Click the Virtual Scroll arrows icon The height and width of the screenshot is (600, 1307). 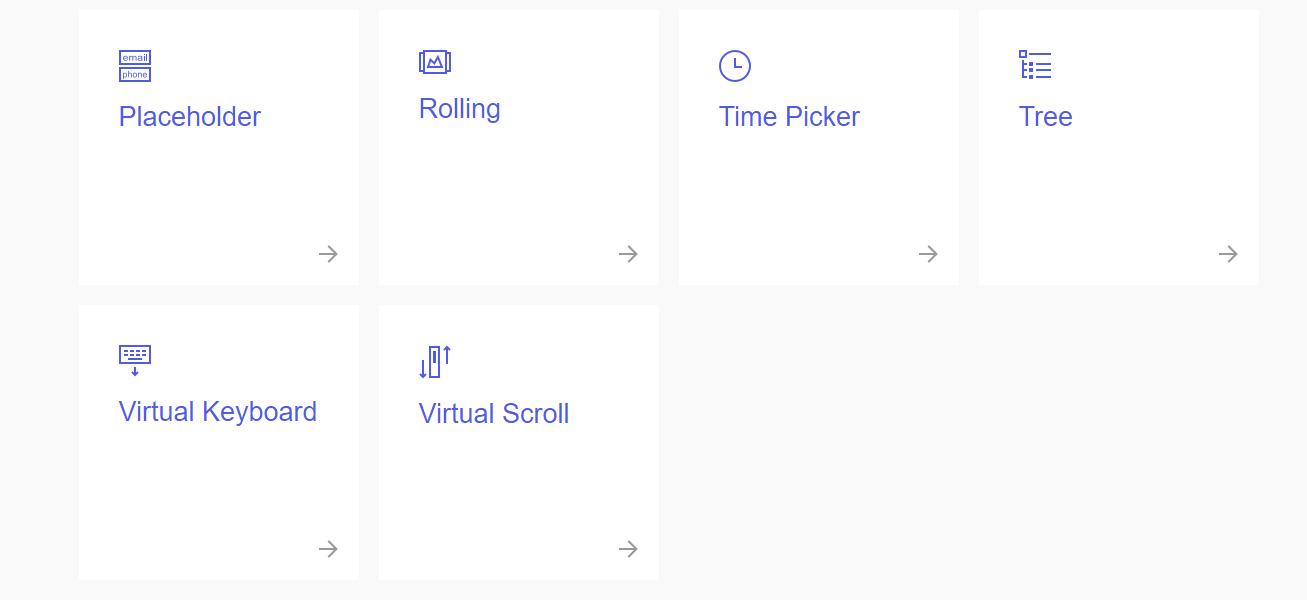click(435, 362)
